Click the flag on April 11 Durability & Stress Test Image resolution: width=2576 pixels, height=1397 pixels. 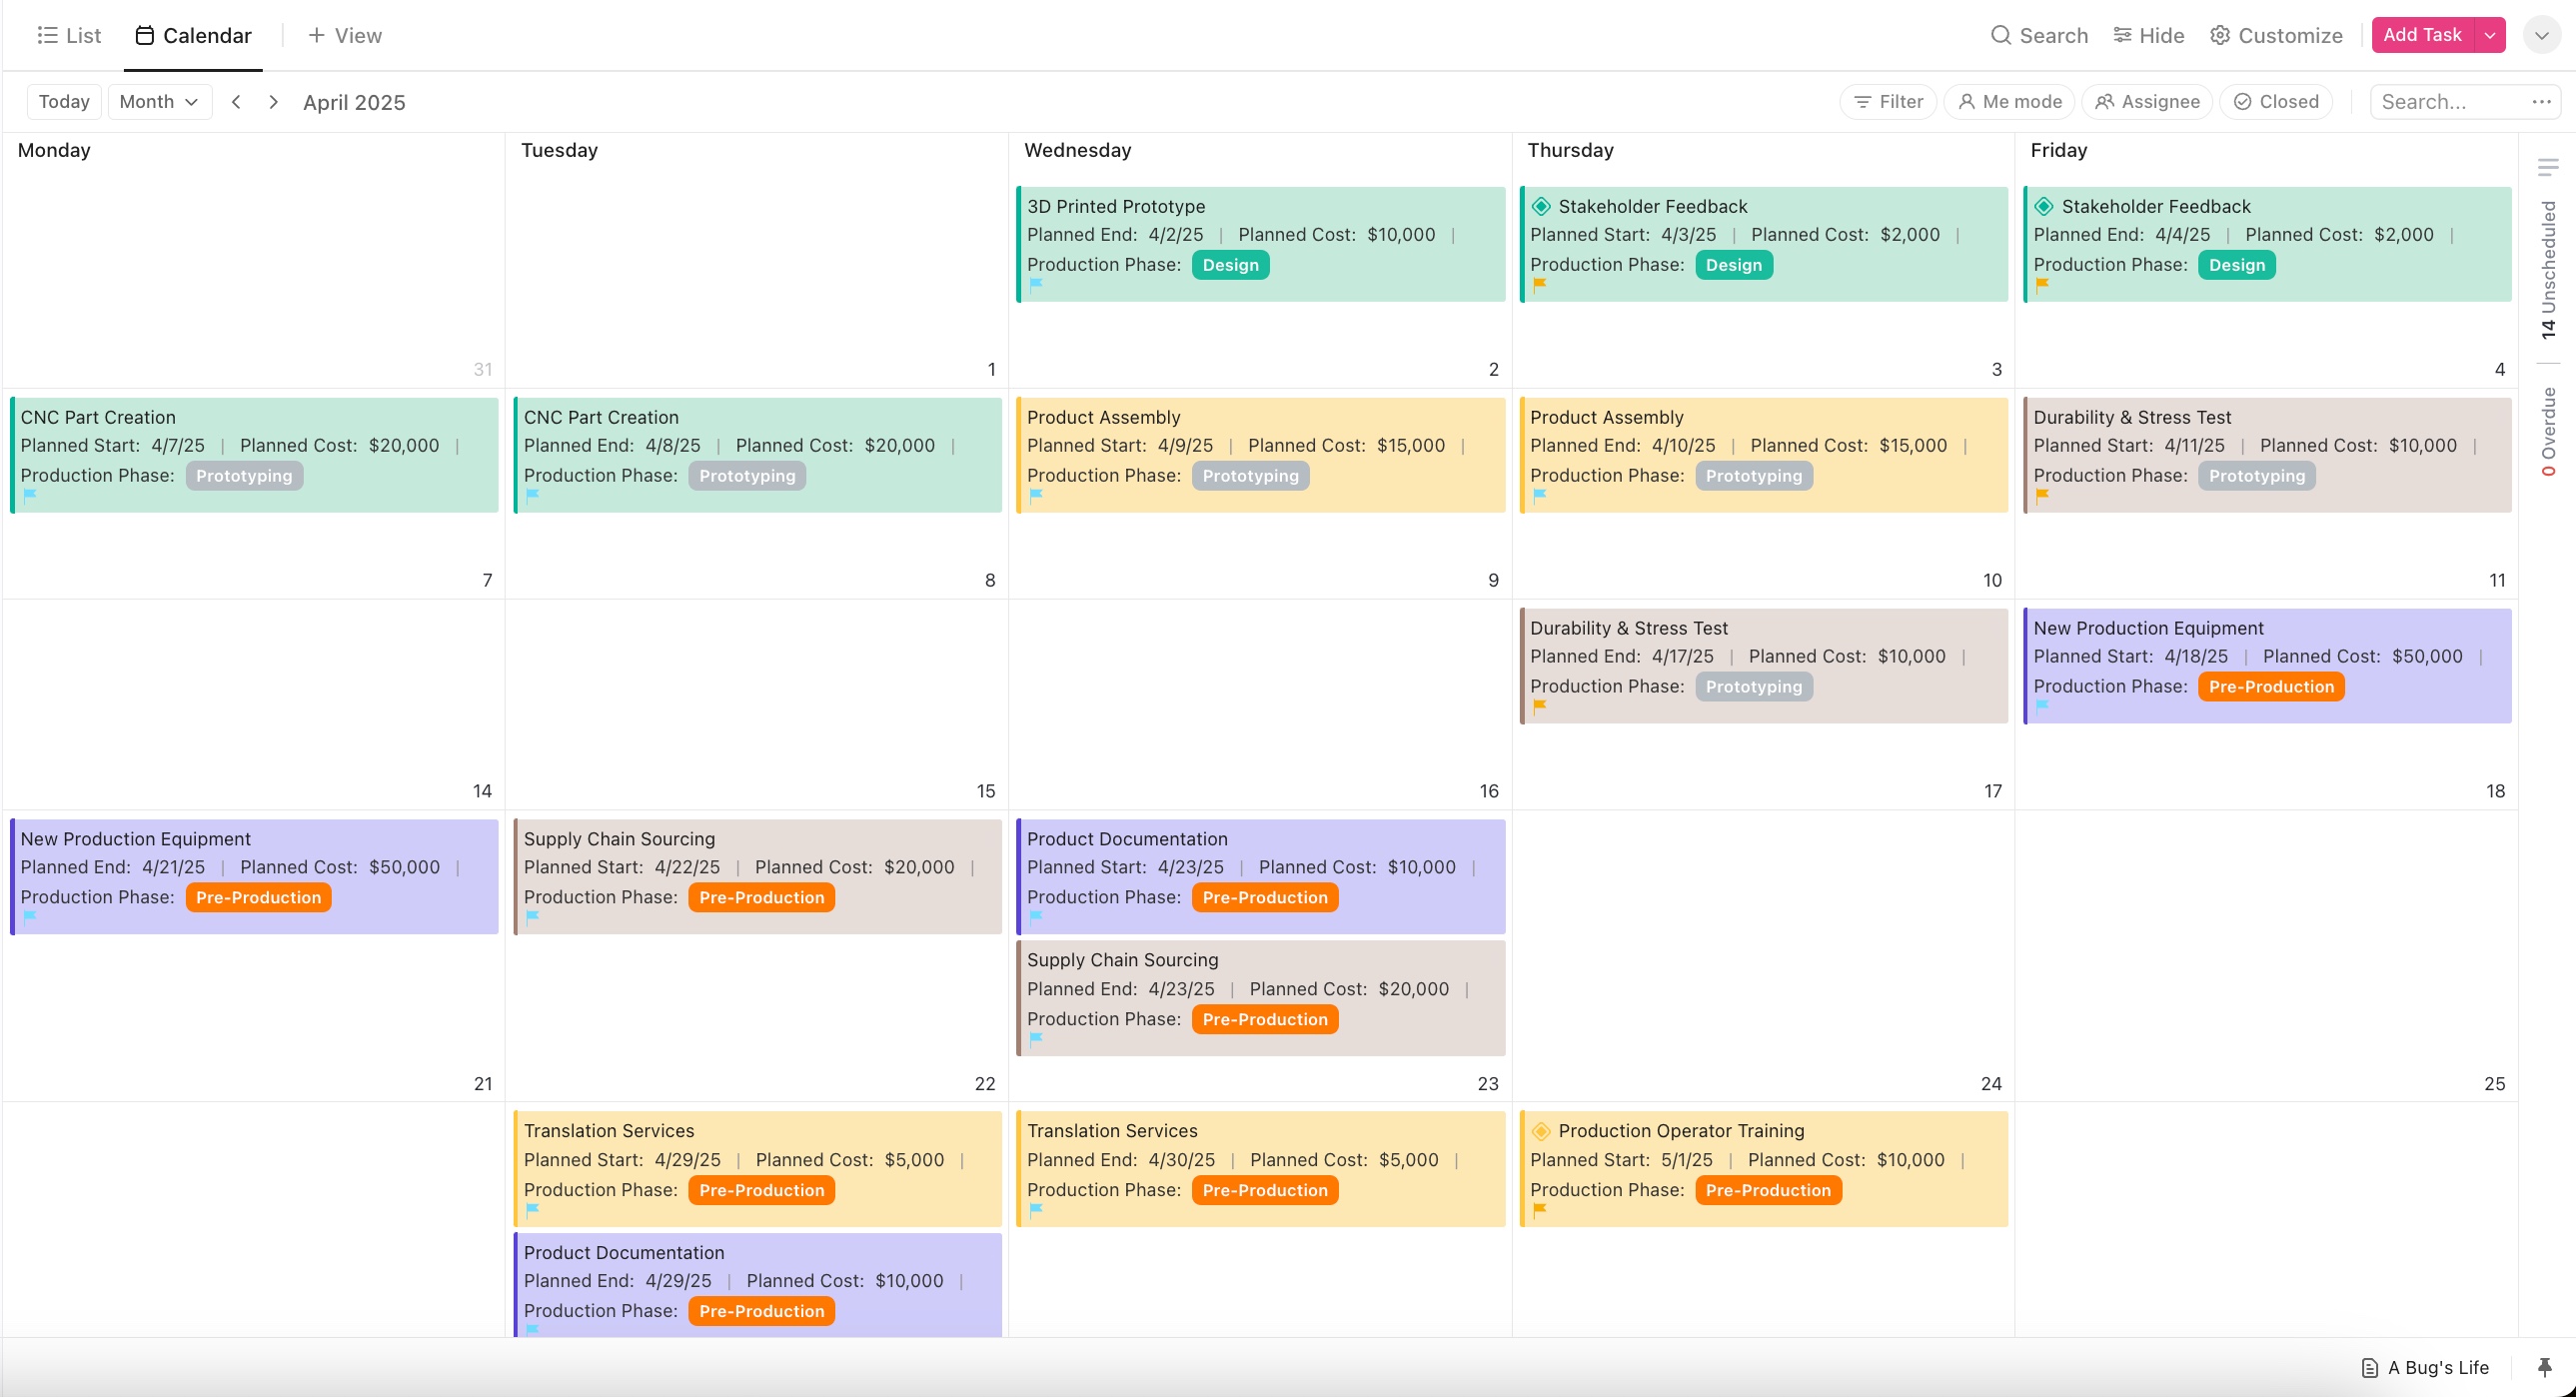(2042, 496)
